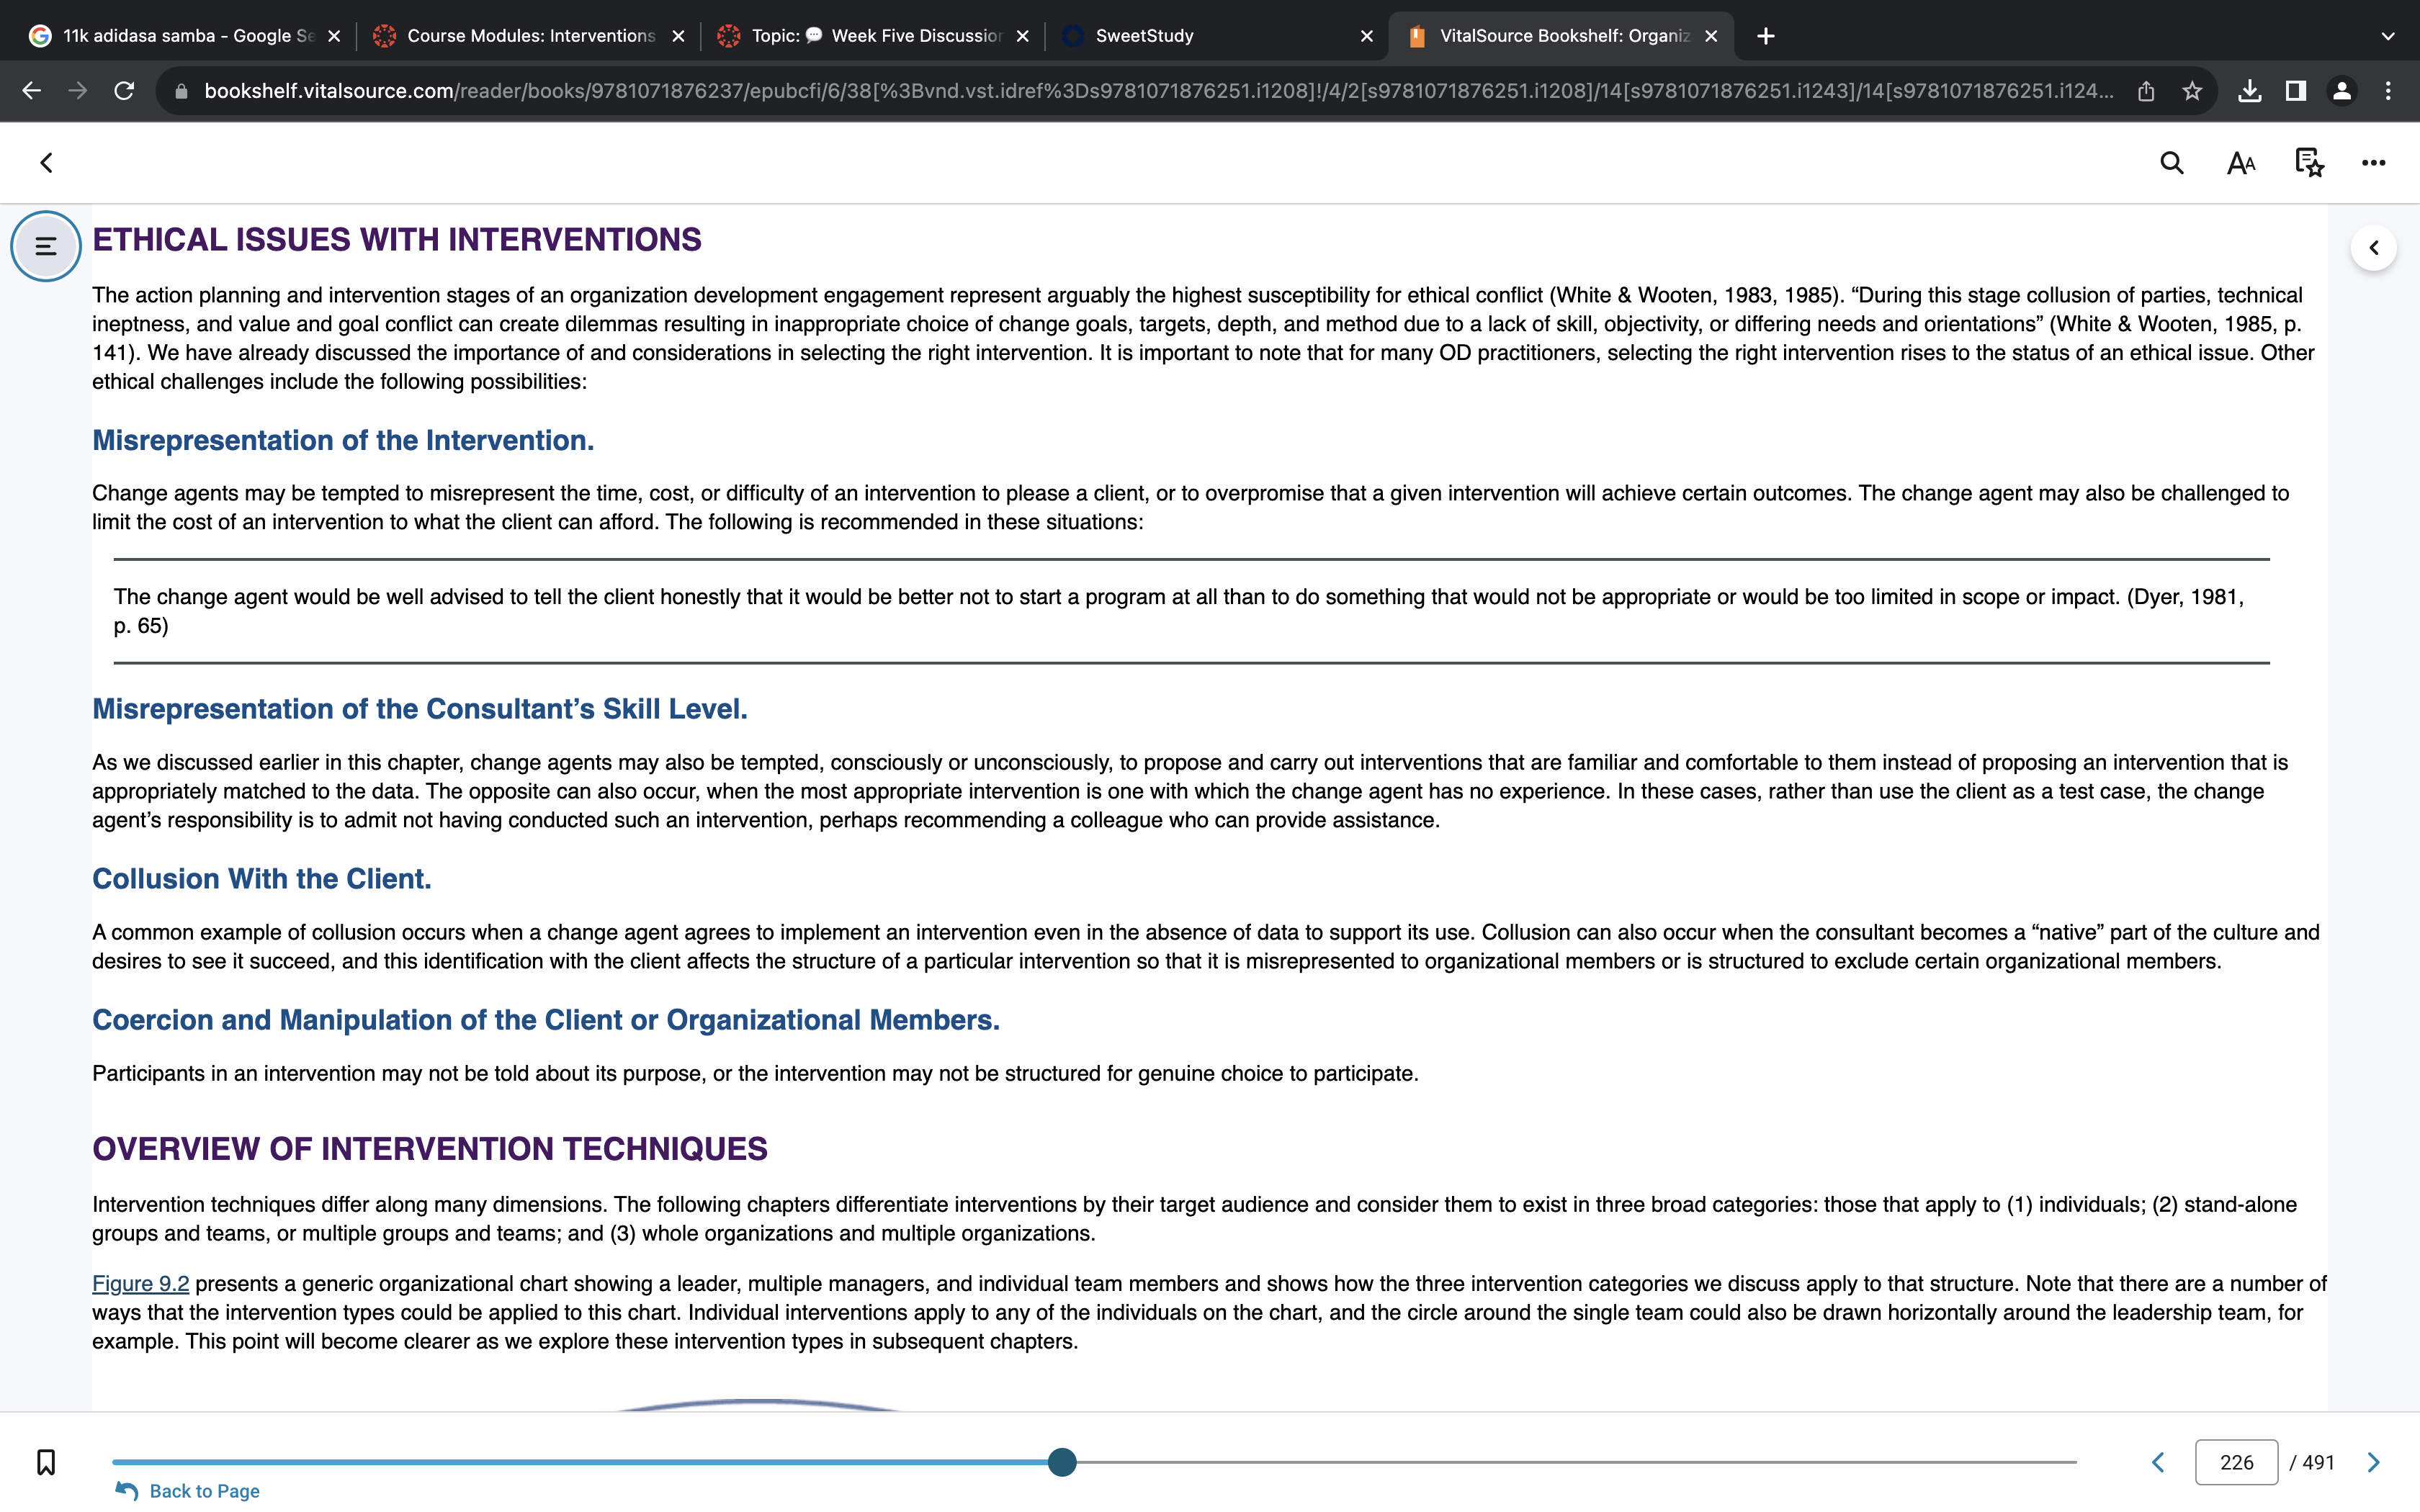Click the Coercion and Manipulation heading
Image resolution: width=2420 pixels, height=1512 pixels.
[546, 1020]
